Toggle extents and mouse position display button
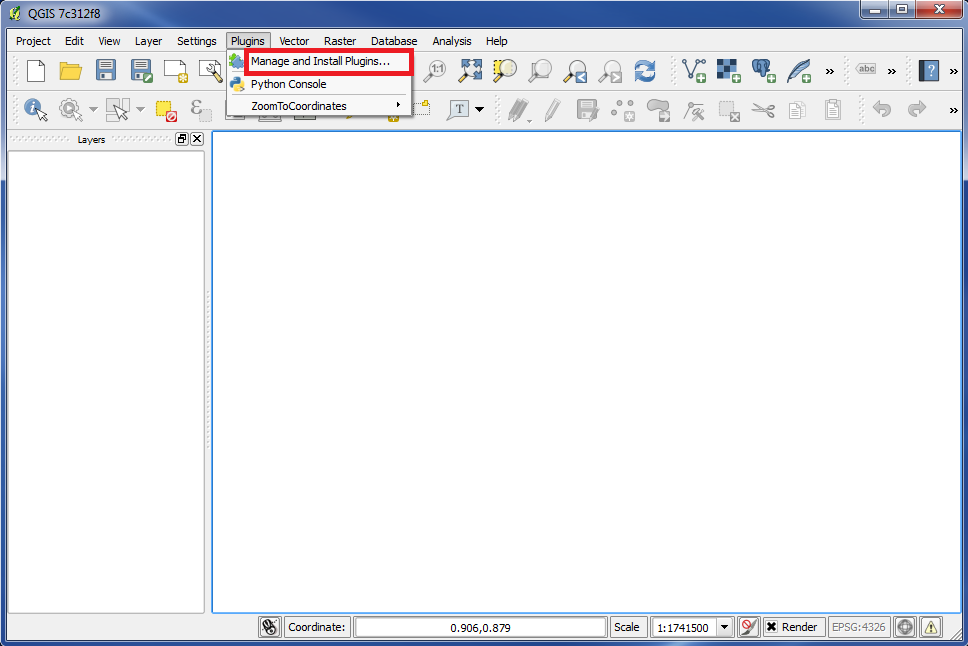 click(270, 627)
